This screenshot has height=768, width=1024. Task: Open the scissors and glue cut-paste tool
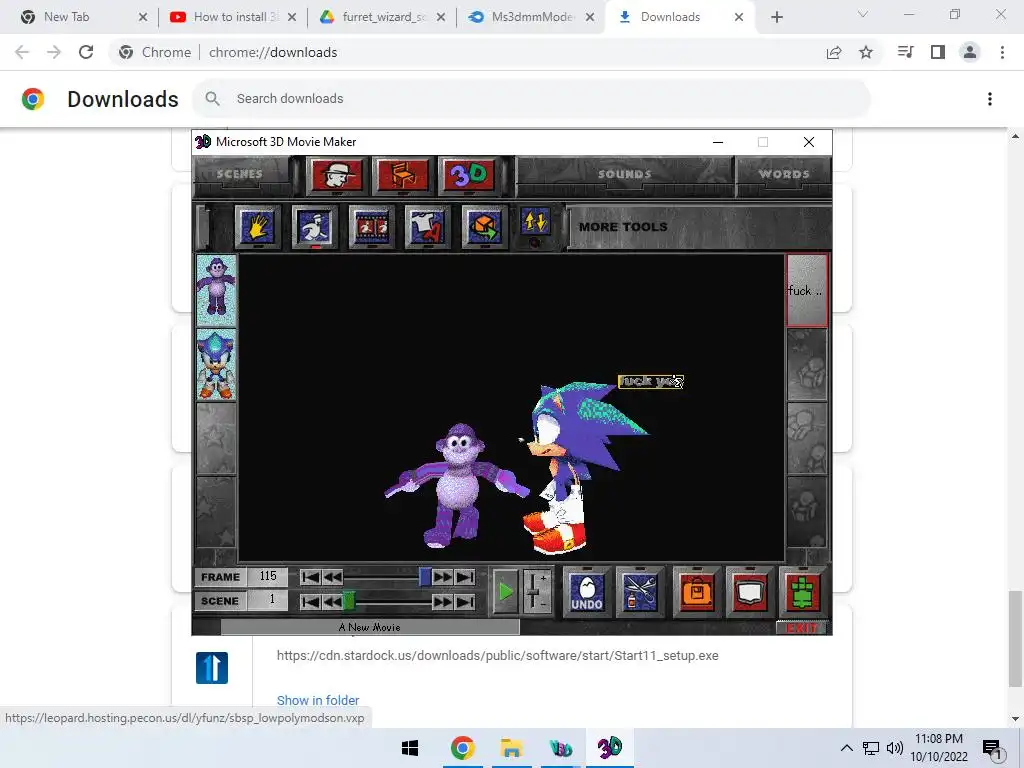click(640, 592)
